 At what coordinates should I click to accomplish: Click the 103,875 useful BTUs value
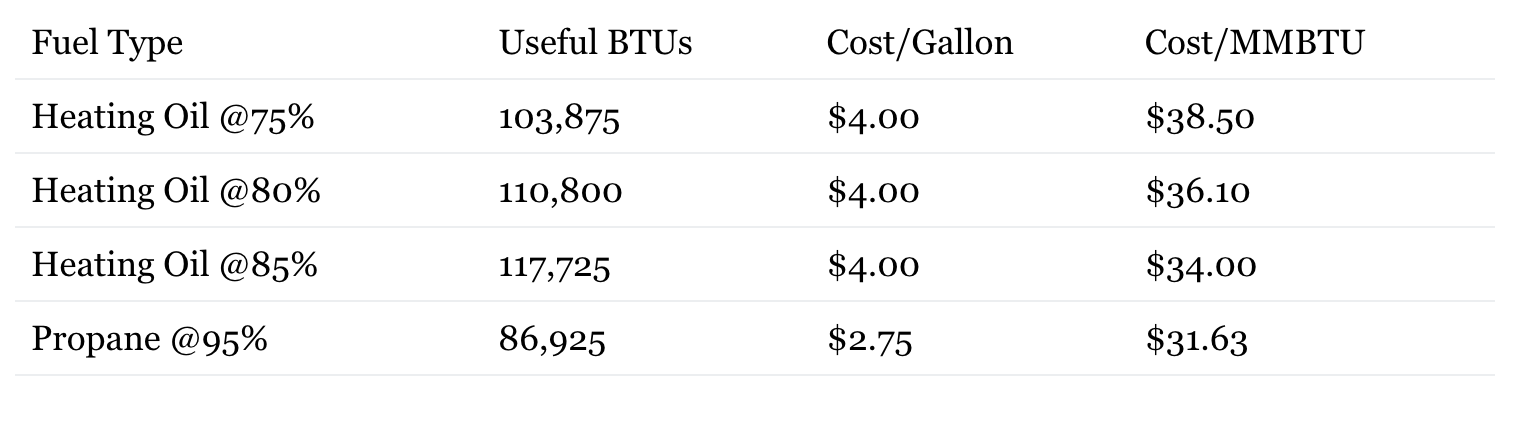tap(559, 119)
